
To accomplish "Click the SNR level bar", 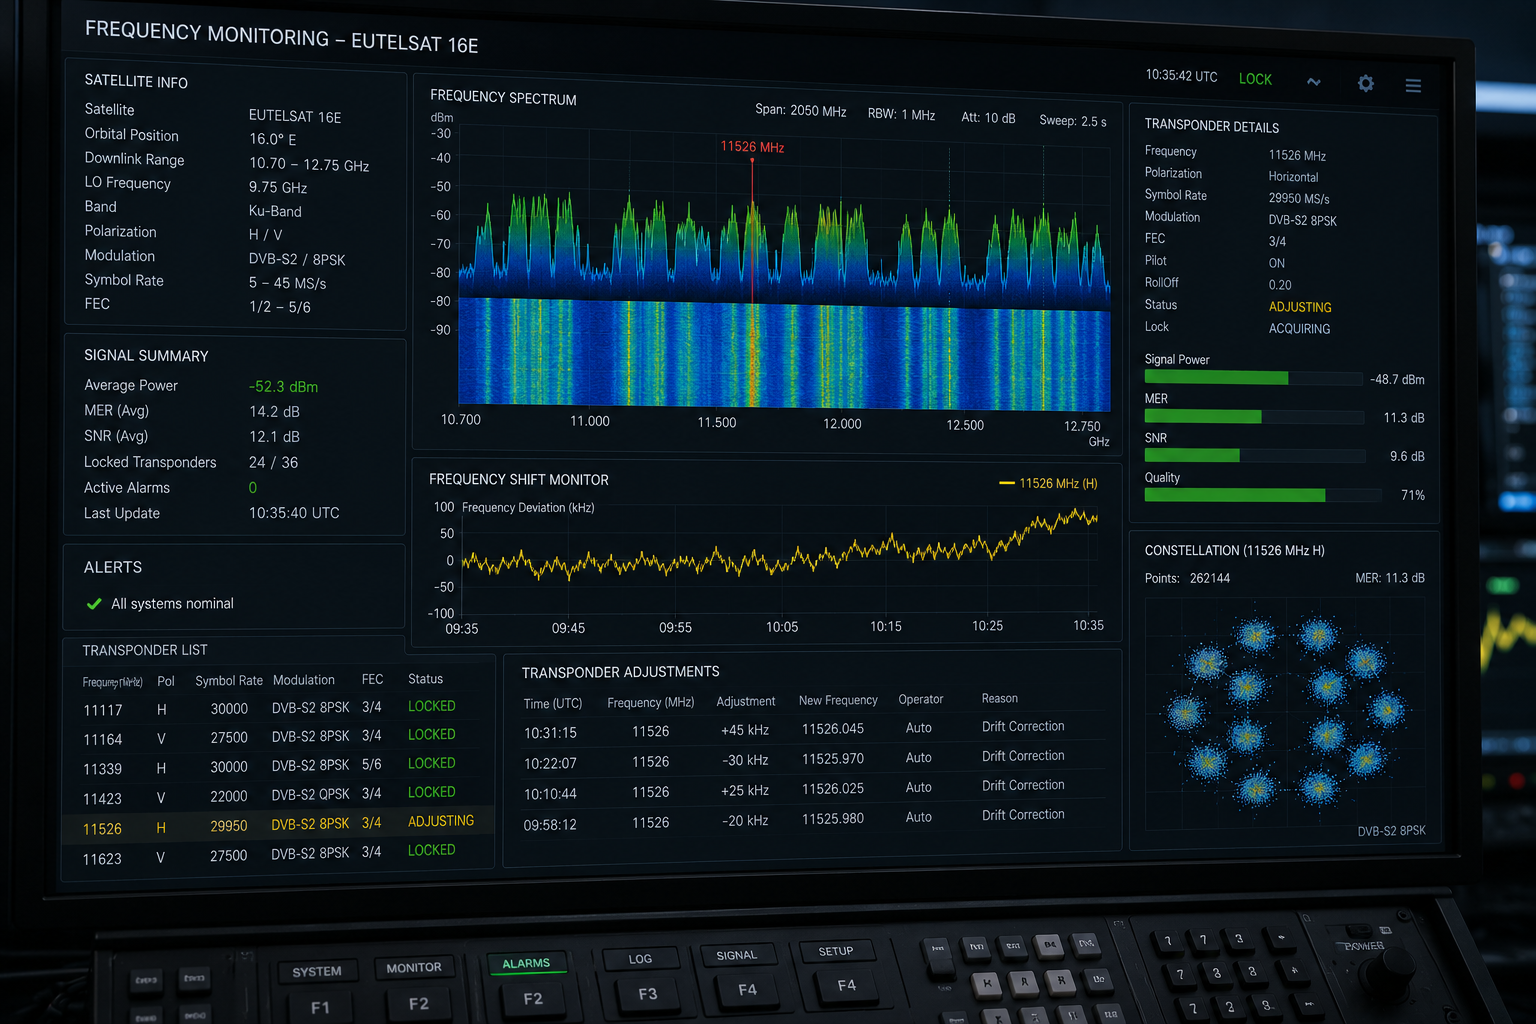I will pyautogui.click(x=1254, y=455).
